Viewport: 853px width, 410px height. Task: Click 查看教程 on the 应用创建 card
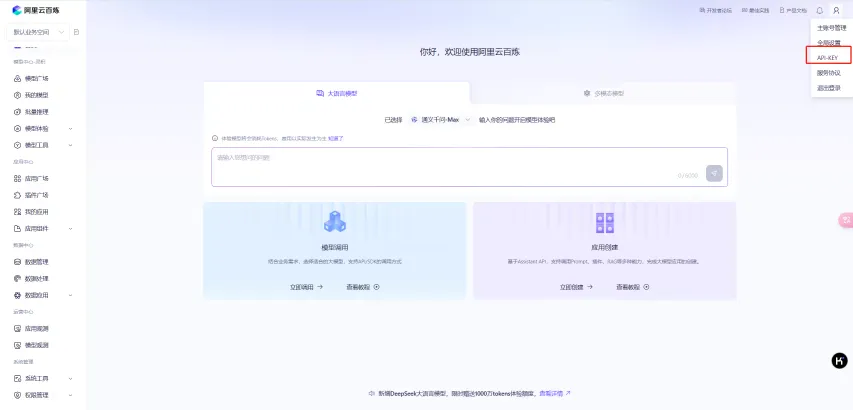pyautogui.click(x=633, y=287)
